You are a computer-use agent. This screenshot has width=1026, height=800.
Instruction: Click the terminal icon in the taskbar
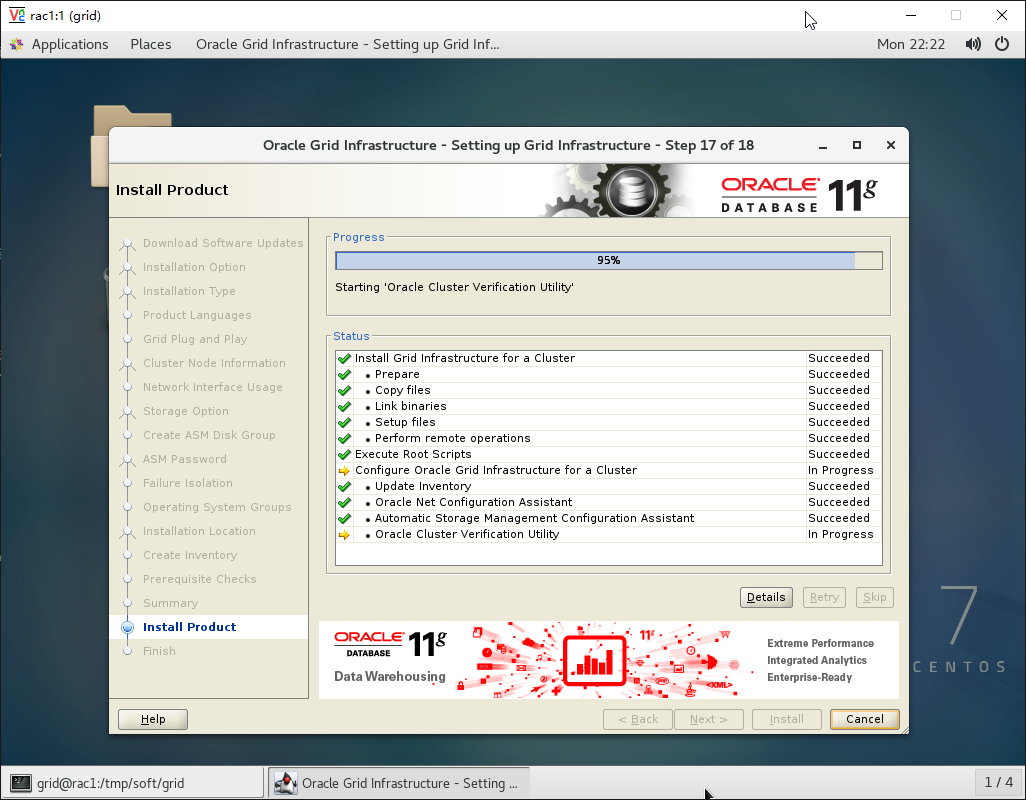(x=21, y=783)
